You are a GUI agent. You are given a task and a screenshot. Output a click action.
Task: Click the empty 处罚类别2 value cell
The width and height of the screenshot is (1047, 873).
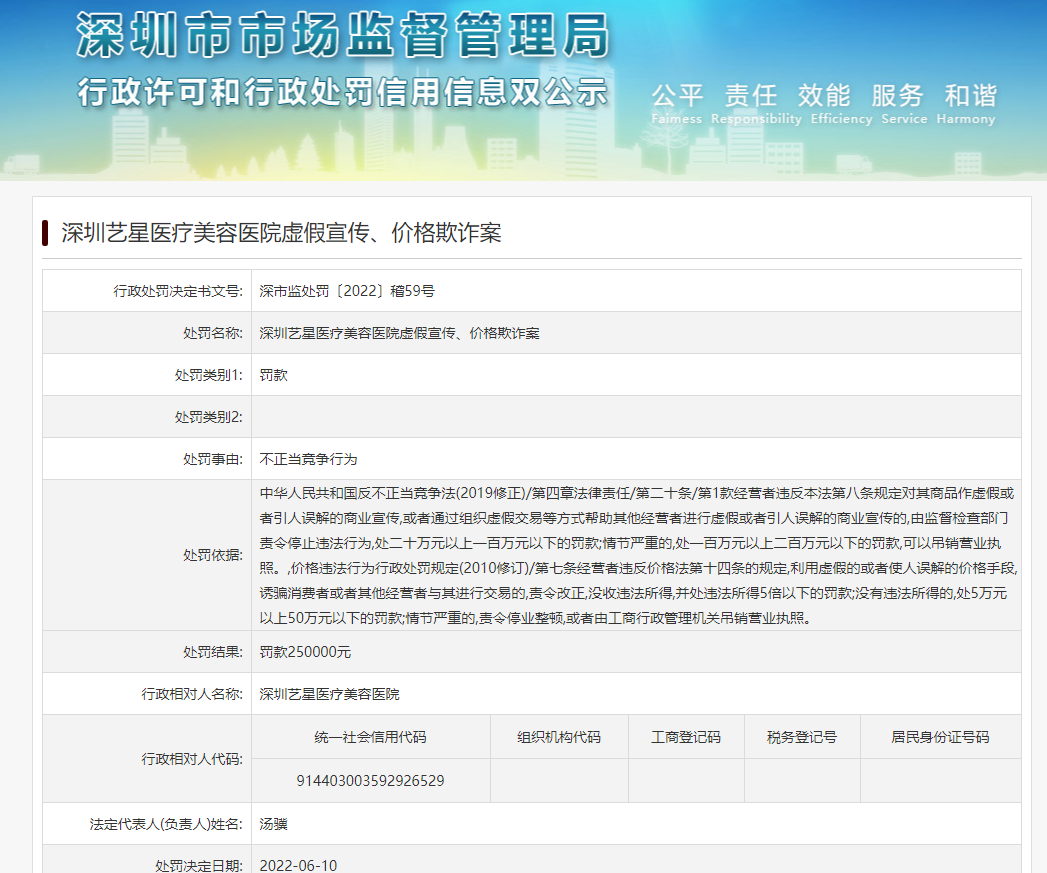[635, 417]
